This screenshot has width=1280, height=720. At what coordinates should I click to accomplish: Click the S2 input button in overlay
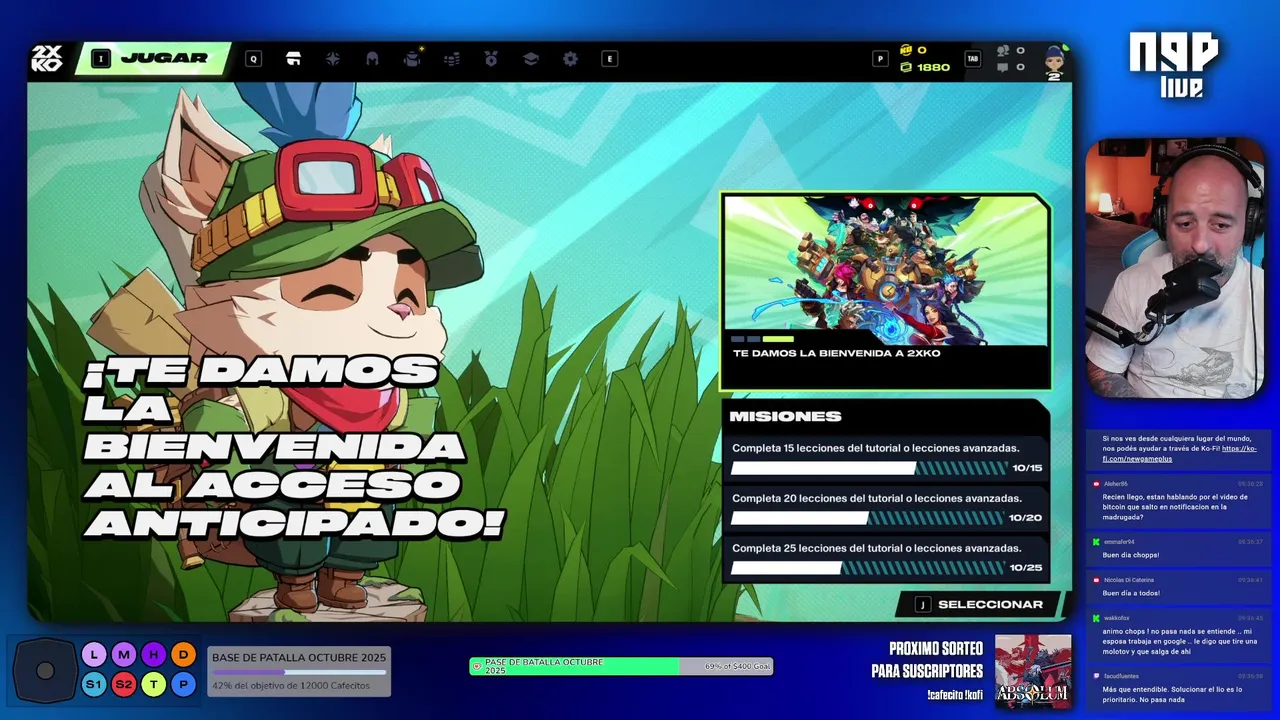click(123, 685)
